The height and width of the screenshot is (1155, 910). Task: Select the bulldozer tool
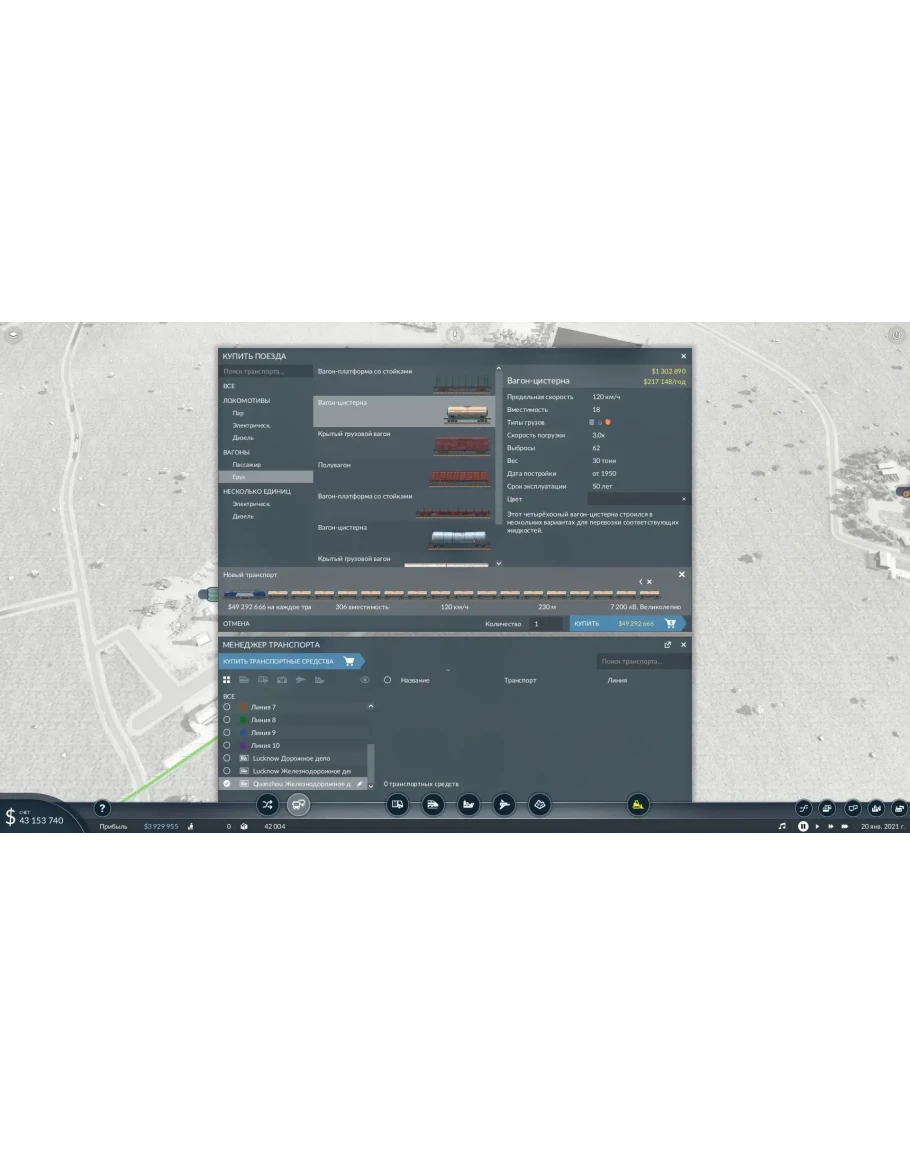(638, 804)
